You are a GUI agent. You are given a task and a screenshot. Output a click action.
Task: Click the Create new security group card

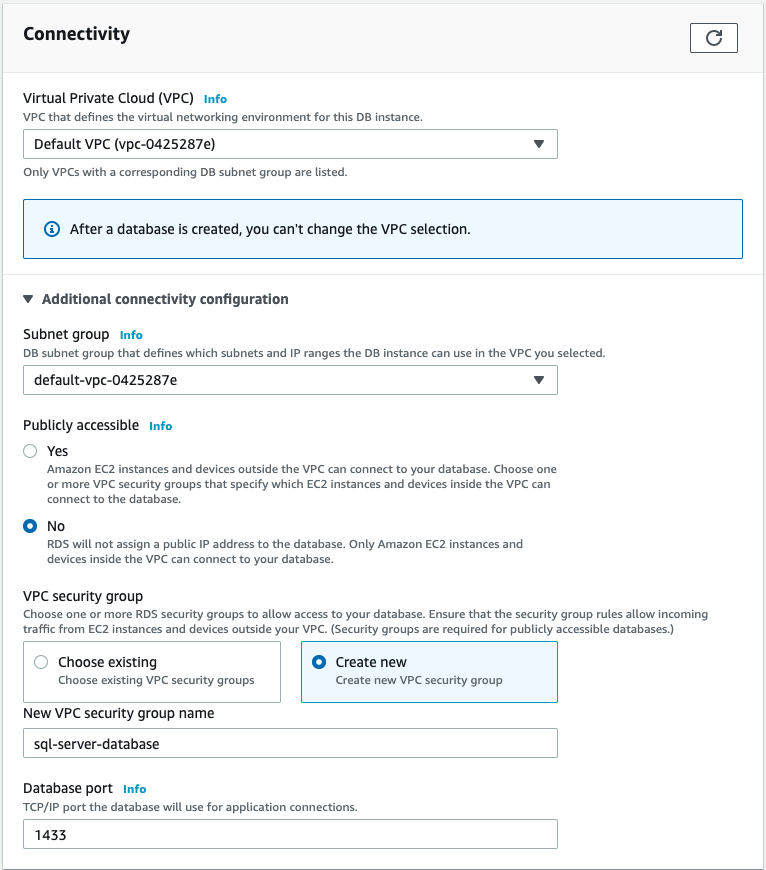point(429,671)
